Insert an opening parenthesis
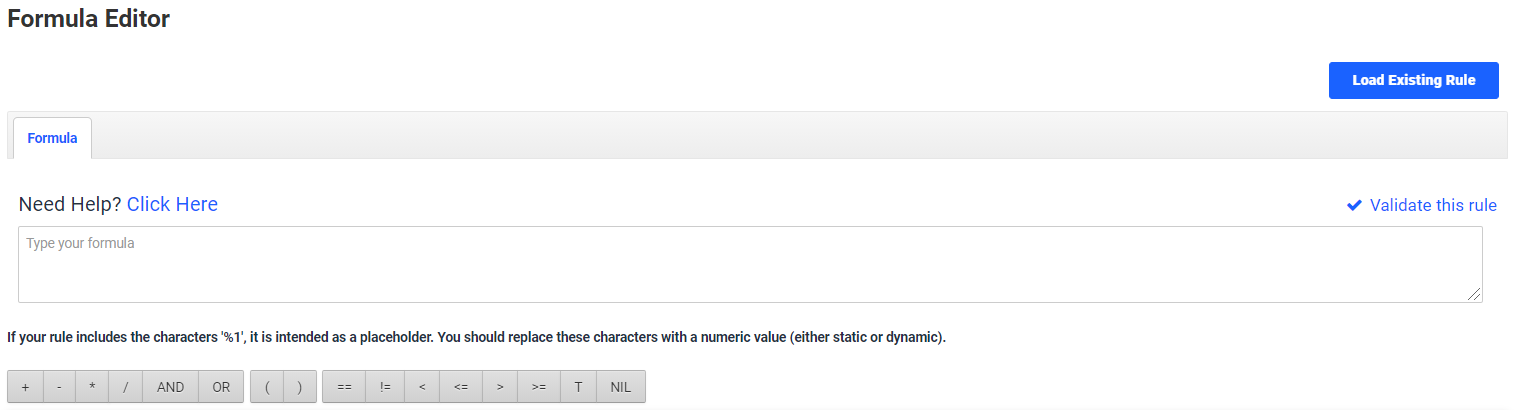Screen dimensions: 1520x410 tap(267, 387)
